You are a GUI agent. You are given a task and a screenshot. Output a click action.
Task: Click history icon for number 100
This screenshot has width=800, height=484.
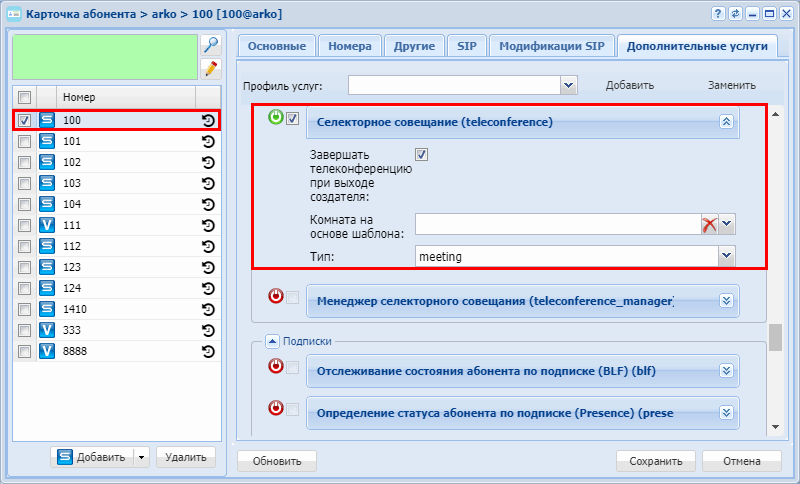(208, 120)
